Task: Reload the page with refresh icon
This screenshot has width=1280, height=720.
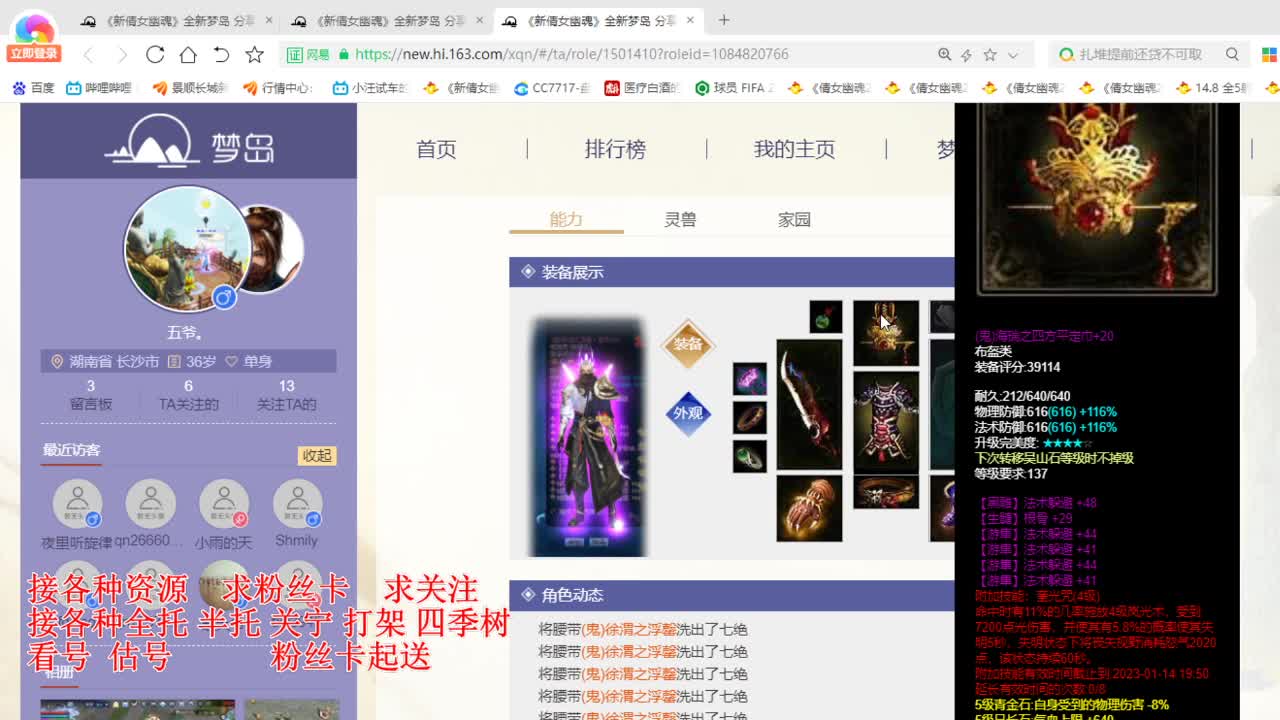Action: pos(155,55)
